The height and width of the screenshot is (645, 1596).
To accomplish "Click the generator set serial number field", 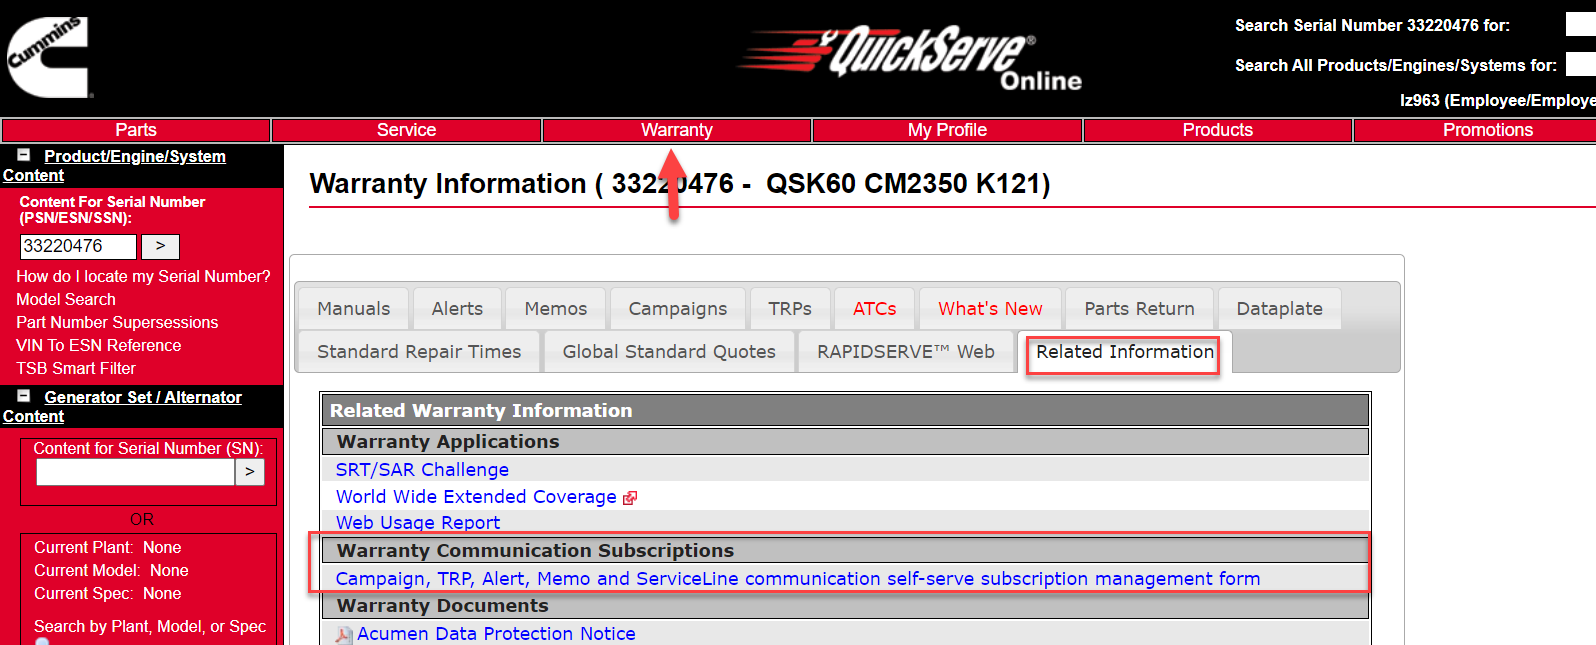I will (135, 472).
